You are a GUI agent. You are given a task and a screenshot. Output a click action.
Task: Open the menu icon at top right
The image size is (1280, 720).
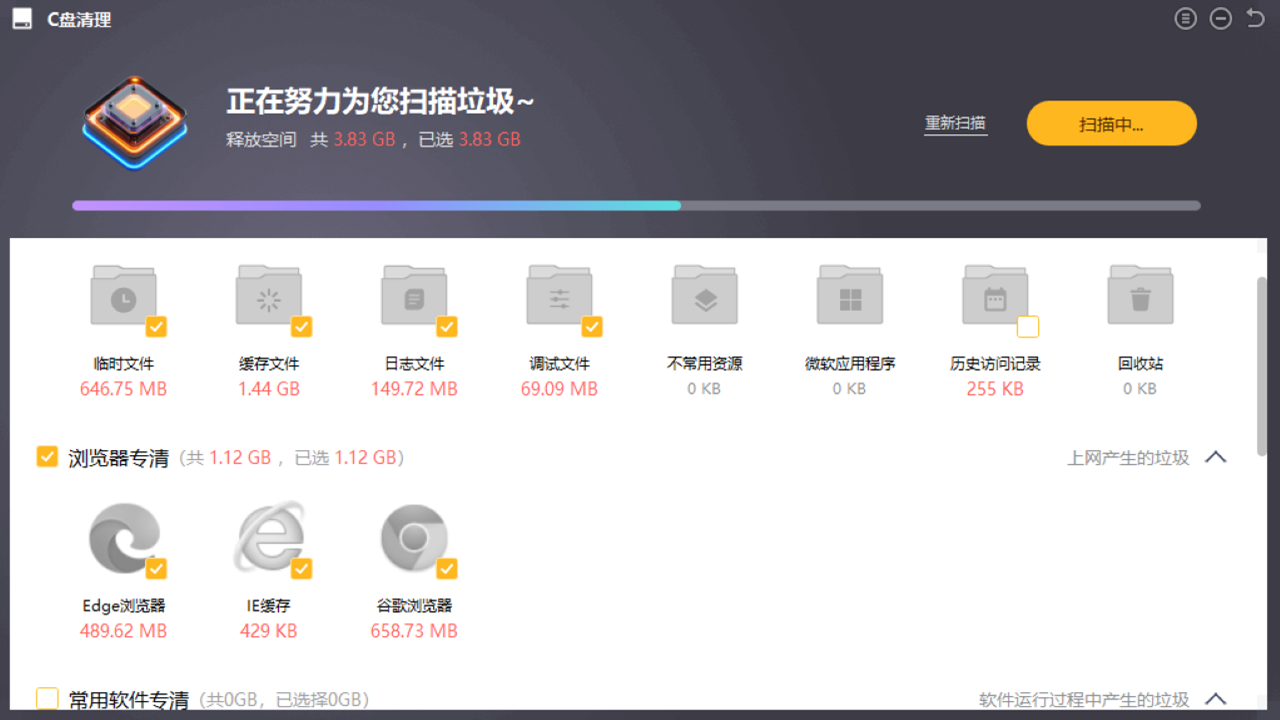pos(1185,18)
